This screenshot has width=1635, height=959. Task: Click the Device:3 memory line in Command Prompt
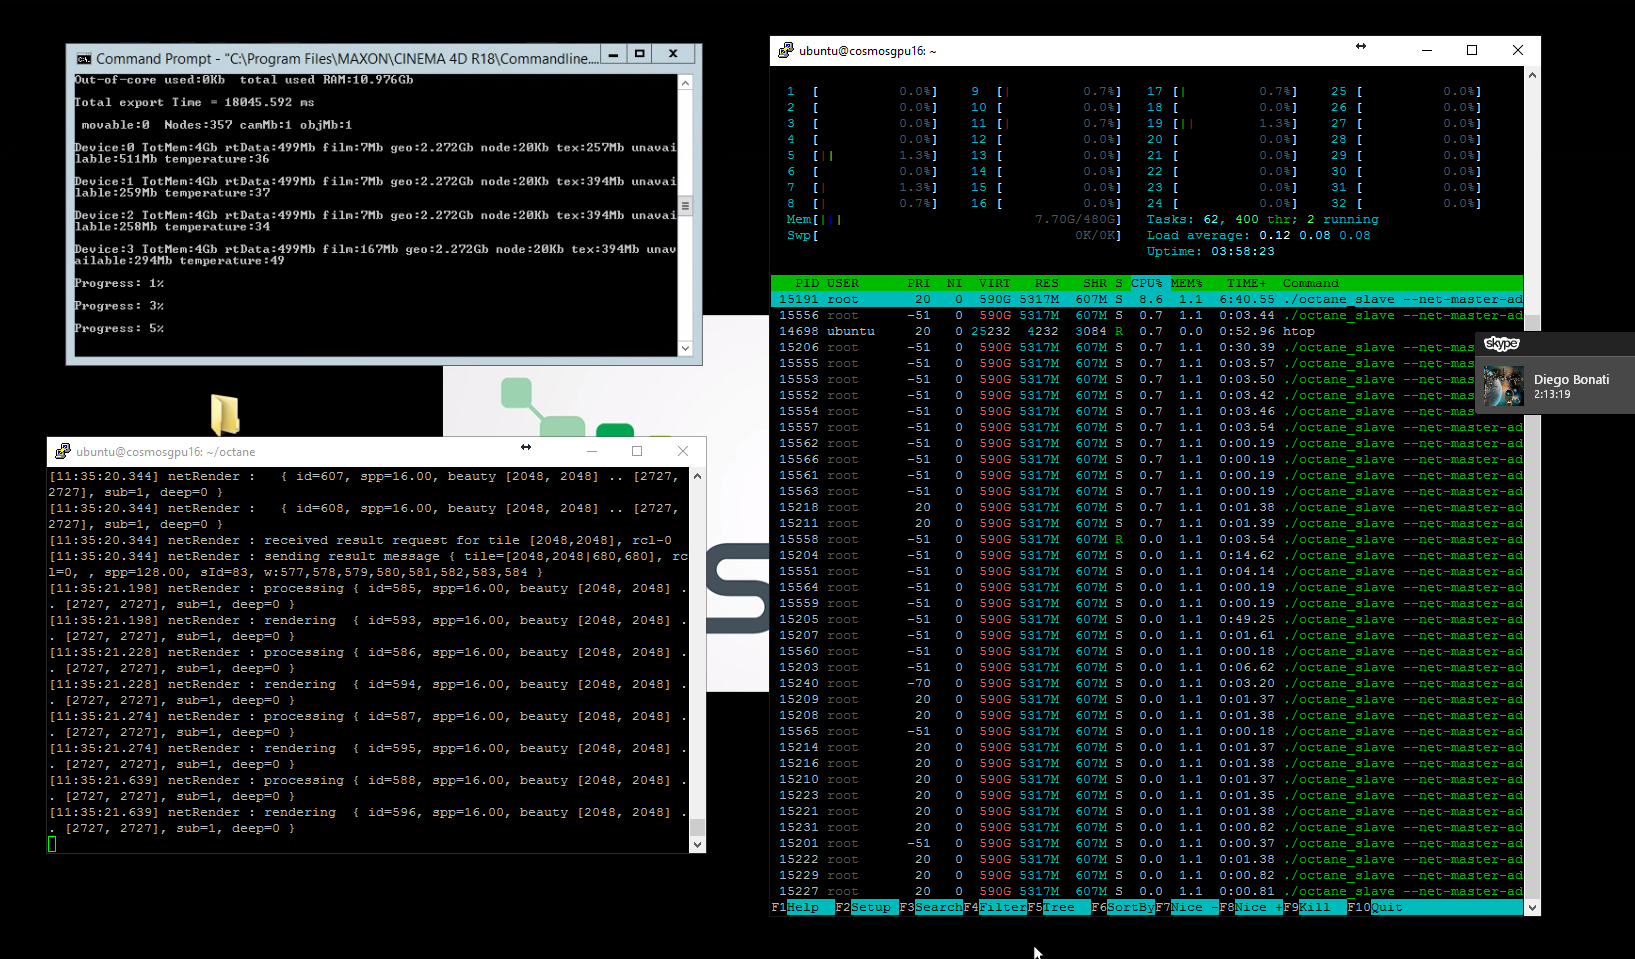pyautogui.click(x=376, y=255)
